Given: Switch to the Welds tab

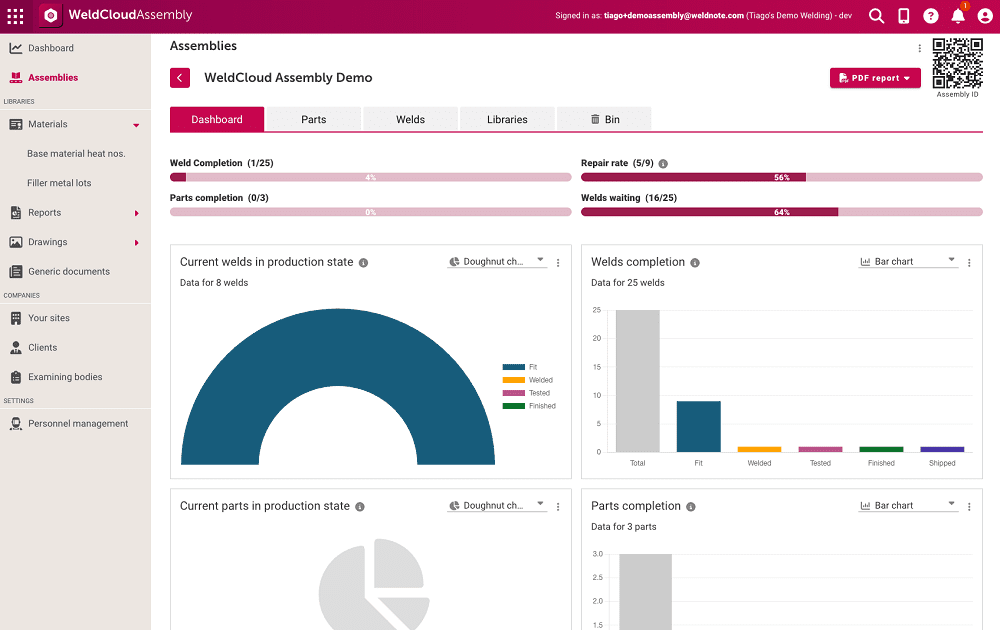Looking at the screenshot, I should pyautogui.click(x=410, y=119).
